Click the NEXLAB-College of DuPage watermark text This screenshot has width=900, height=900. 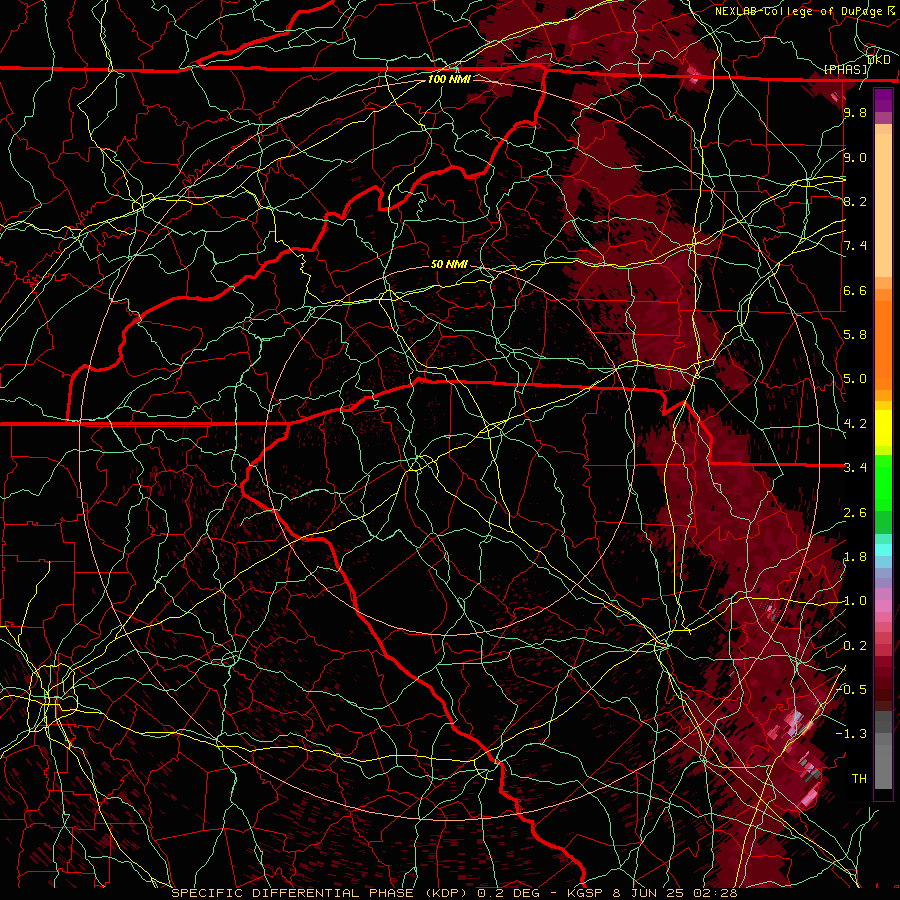(800, 11)
